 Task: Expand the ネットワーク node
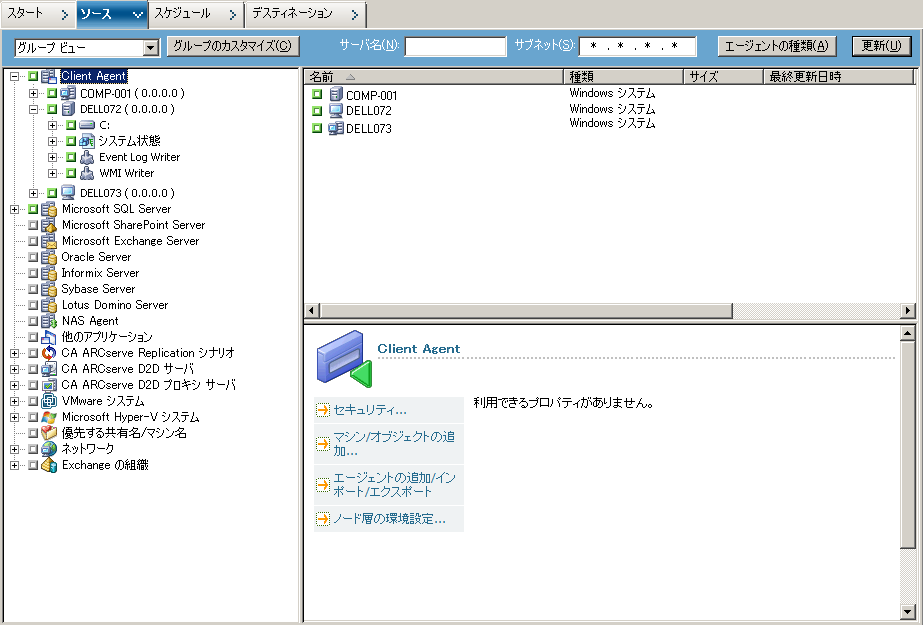(x=15, y=449)
